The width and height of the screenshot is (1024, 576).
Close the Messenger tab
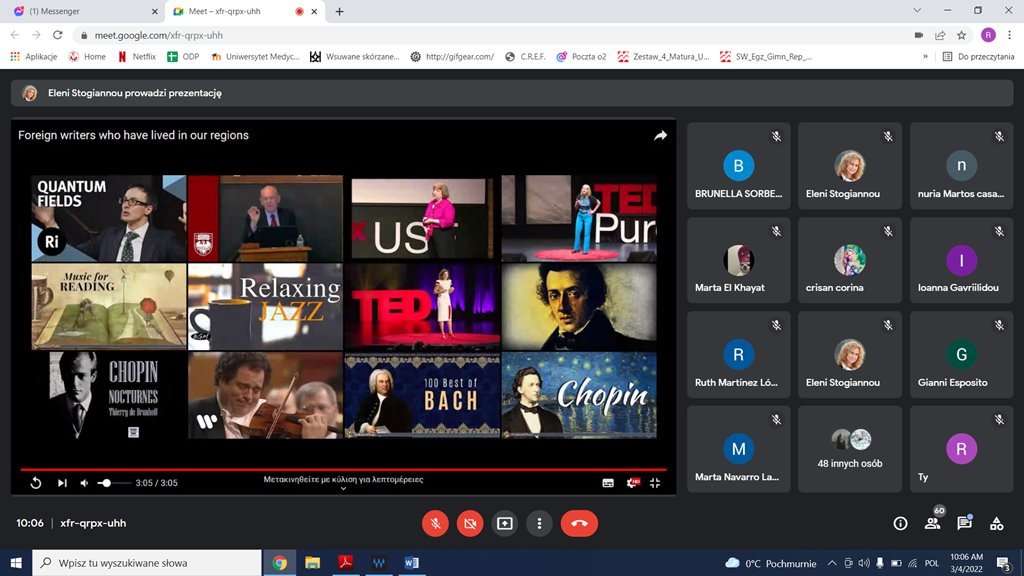(155, 11)
